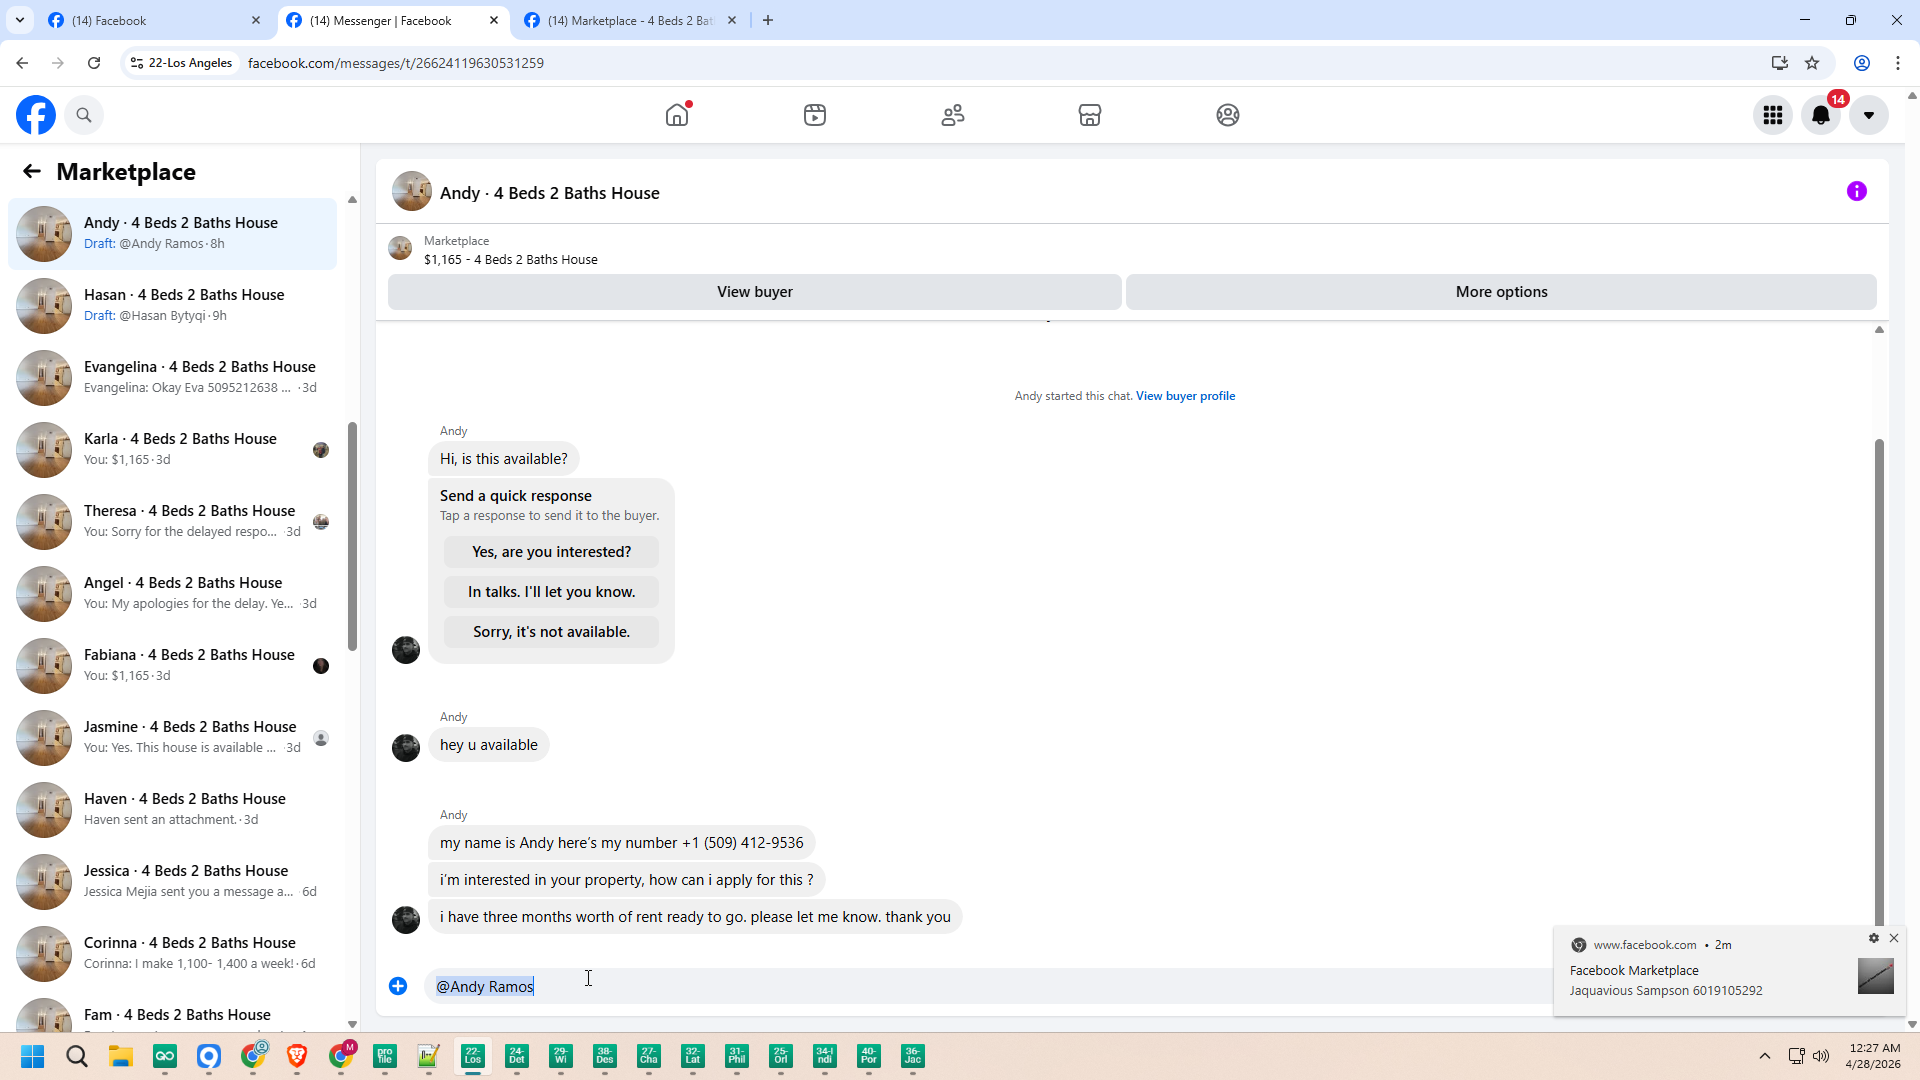The width and height of the screenshot is (1920, 1080).
Task: Open File Explorer from taskbar
Action: click(121, 1056)
